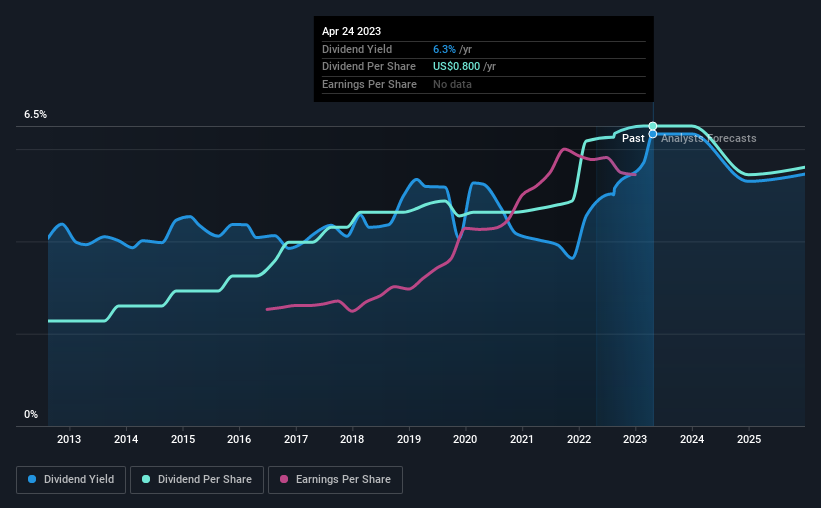Click the Apr 24 2023 tooltip date
The image size is (821, 508).
point(351,31)
